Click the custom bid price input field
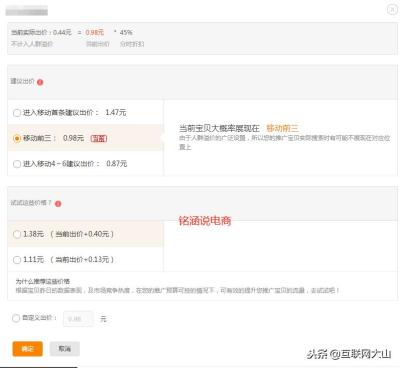Screen dimensions: 400x368 pyautogui.click(x=78, y=319)
